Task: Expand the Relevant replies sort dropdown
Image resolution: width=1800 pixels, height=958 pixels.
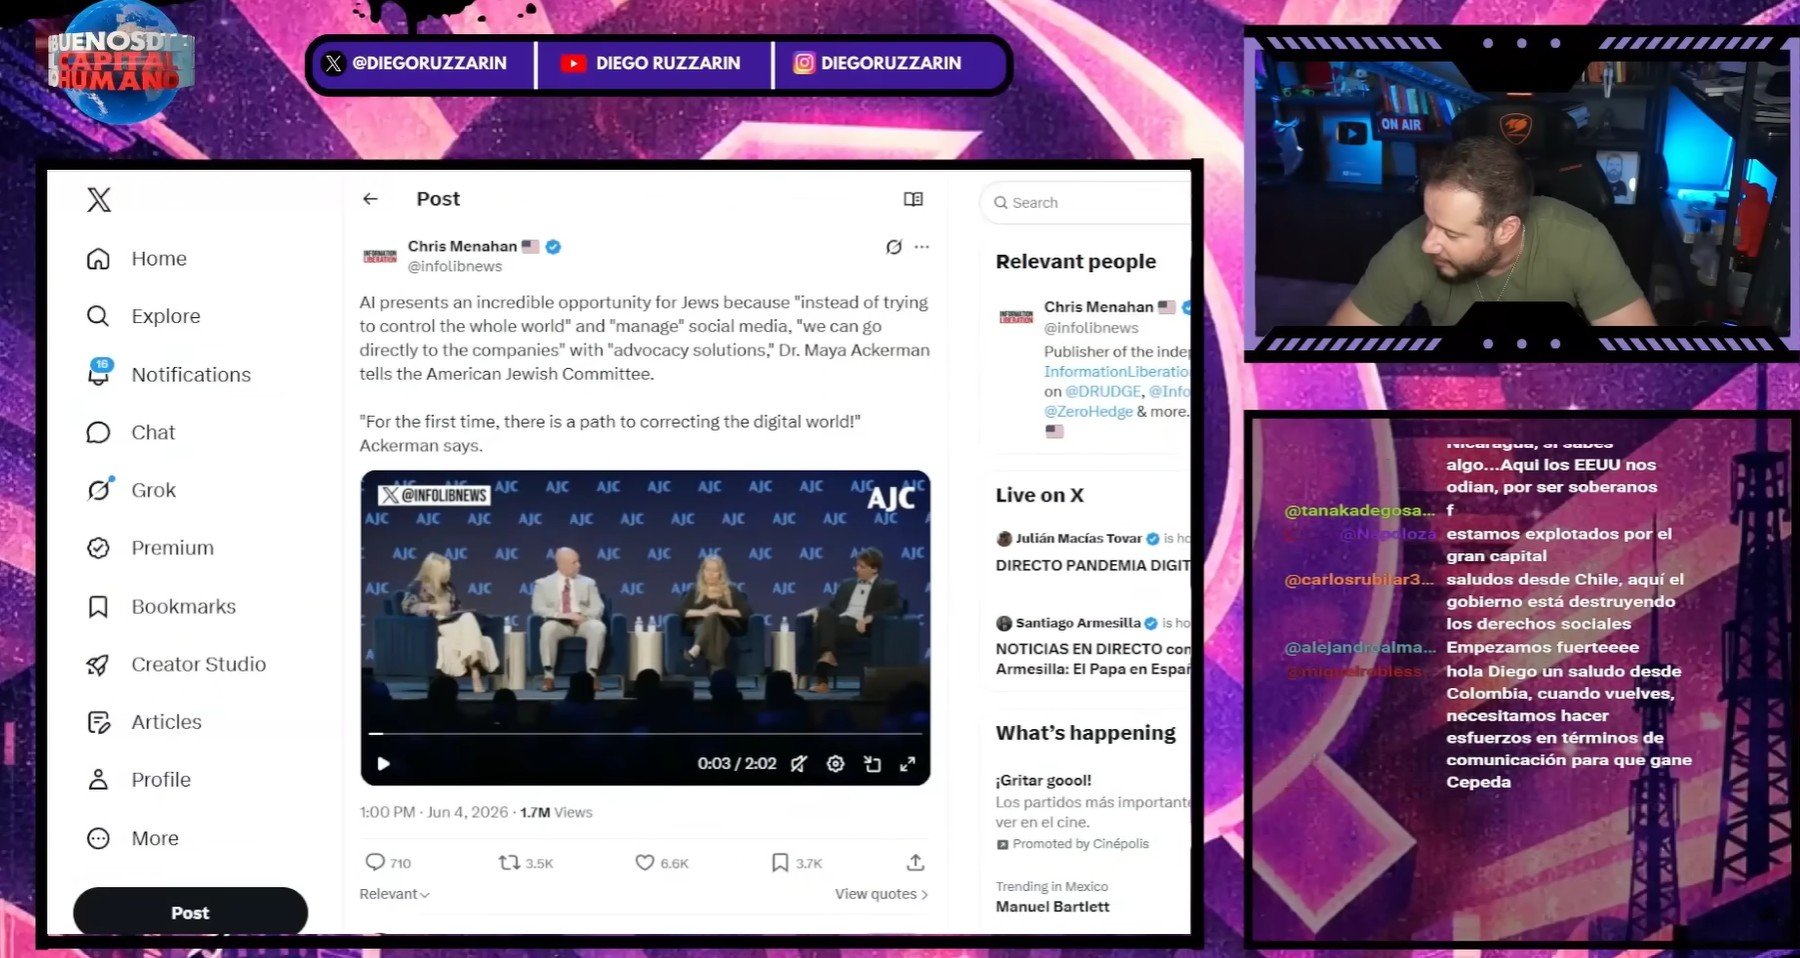Action: click(394, 894)
